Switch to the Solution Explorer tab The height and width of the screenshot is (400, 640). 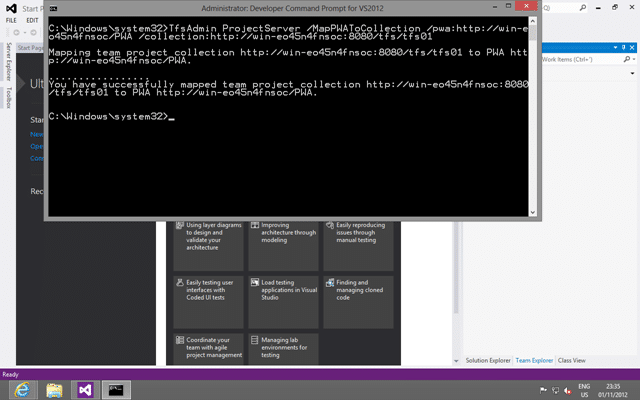tap(488, 360)
